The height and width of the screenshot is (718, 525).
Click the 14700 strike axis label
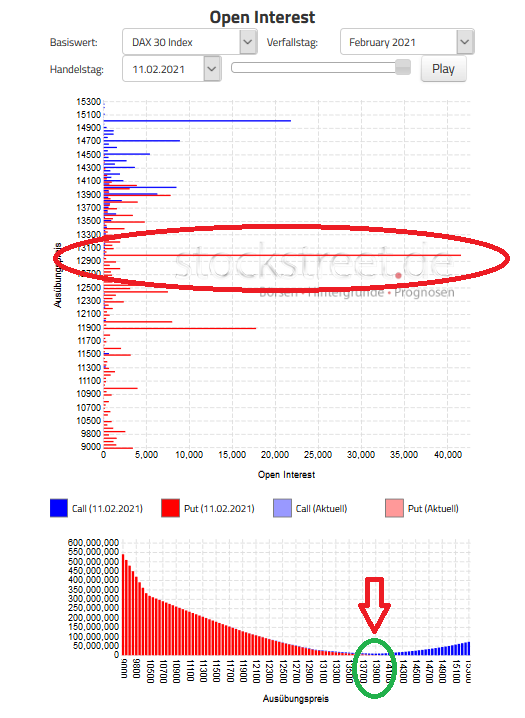tap(89, 141)
